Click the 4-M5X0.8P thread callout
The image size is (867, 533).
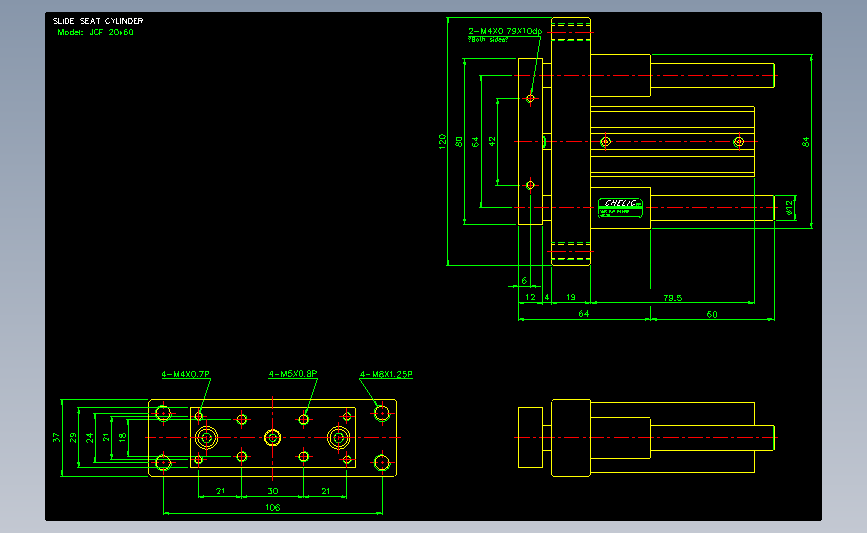tap(293, 374)
